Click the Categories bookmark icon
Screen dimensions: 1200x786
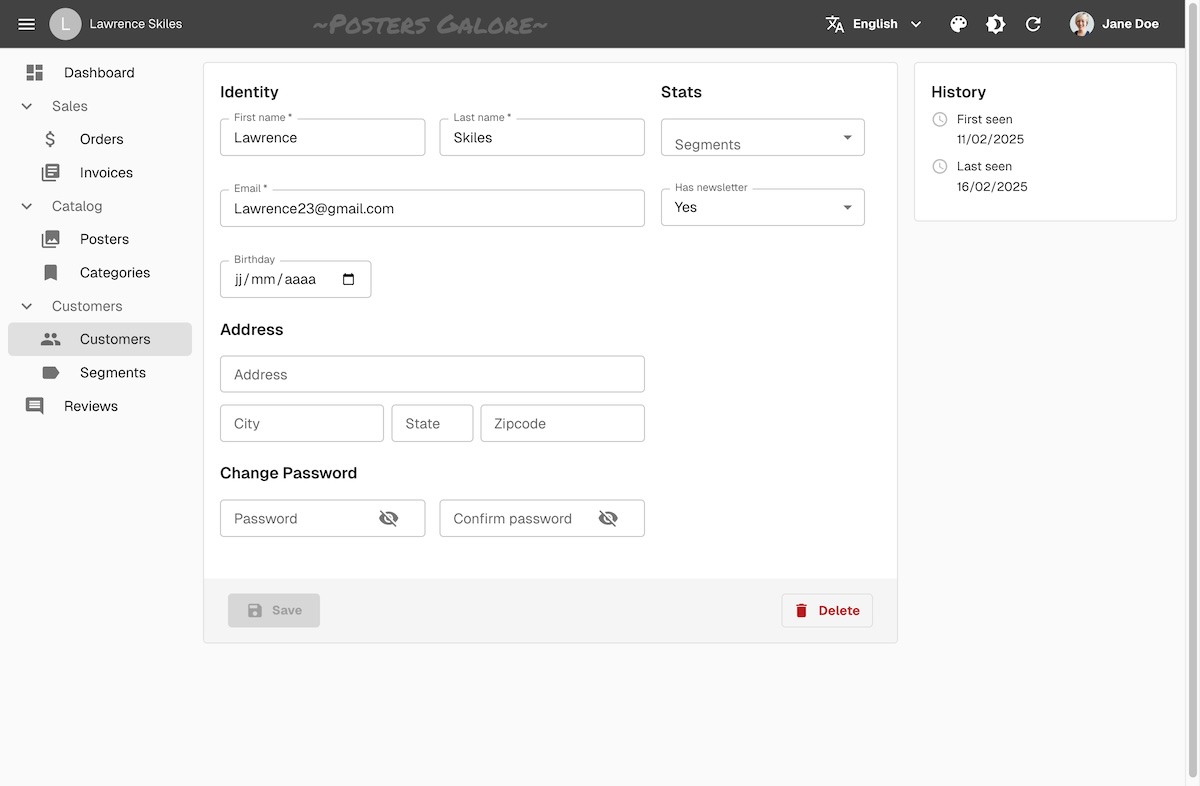(x=51, y=272)
